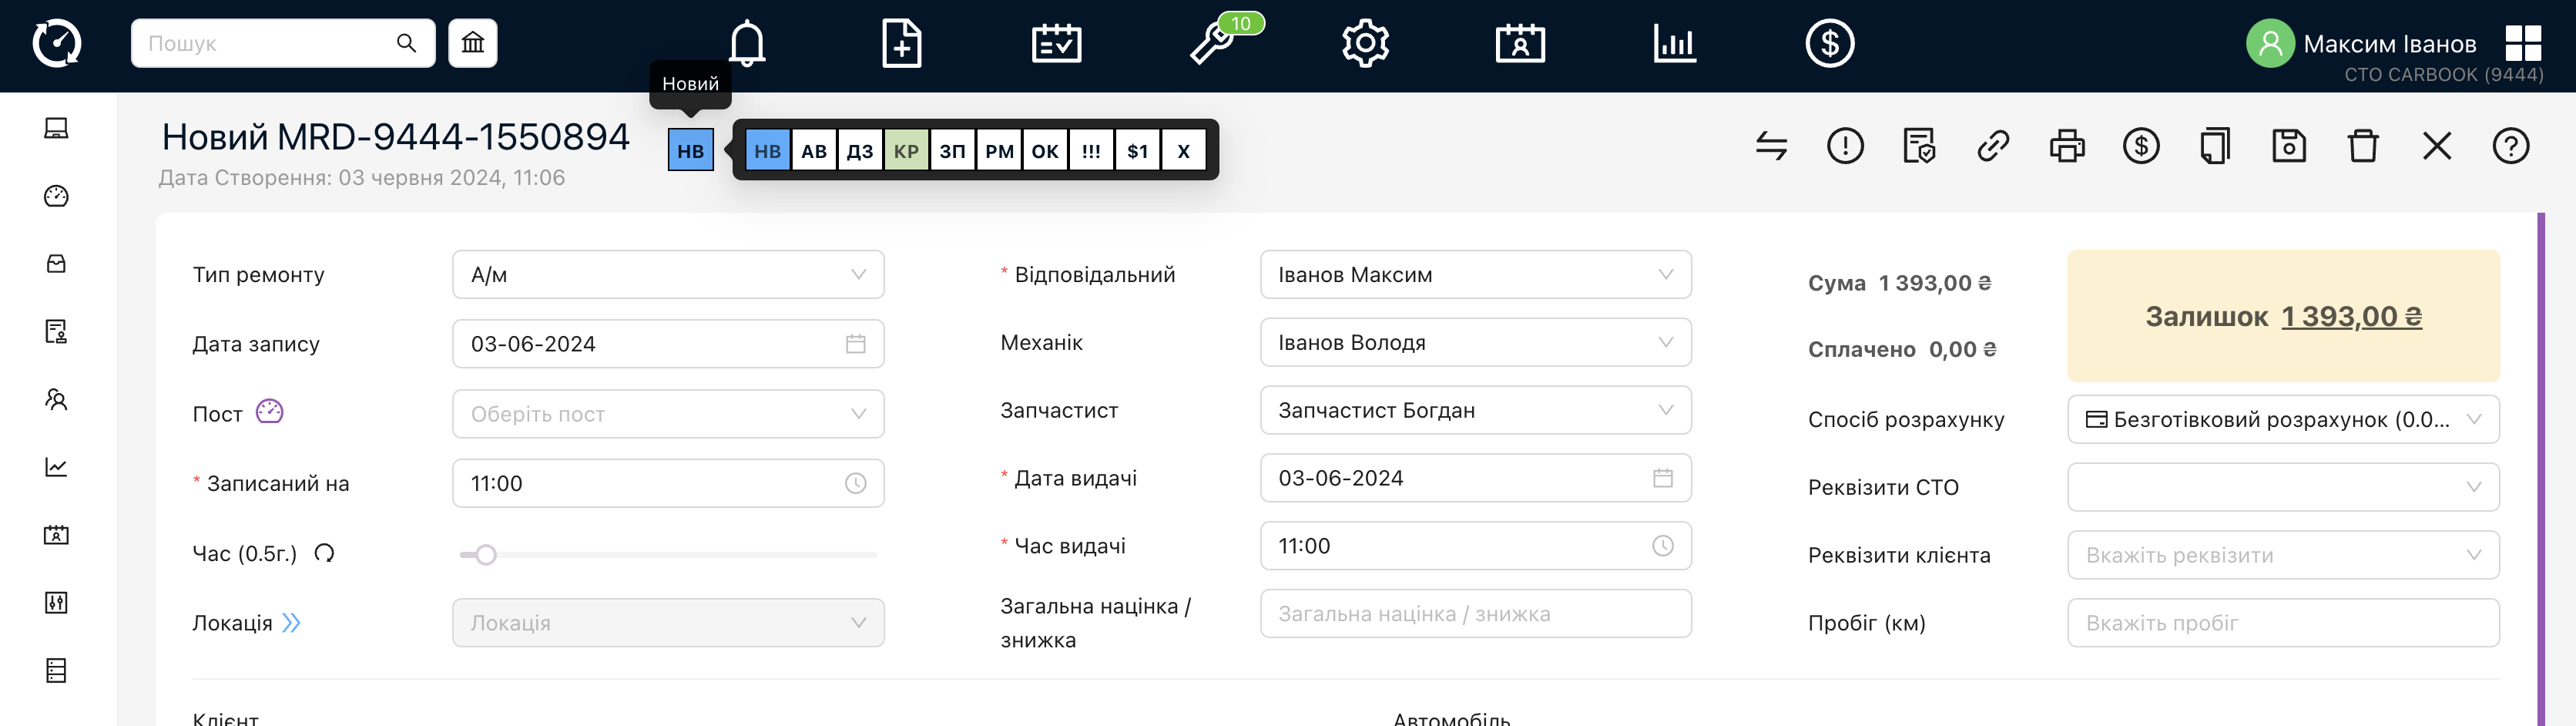2576x726 pixels.
Task: Open the statistics bar chart icon
Action: 1674,44
